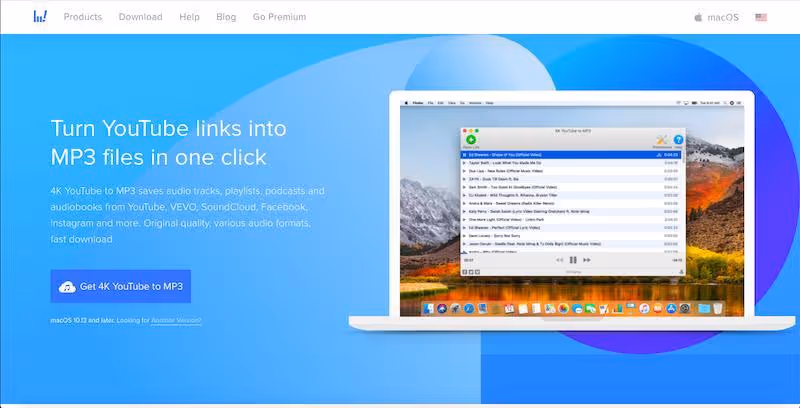Click the Photos icon in the pictured Dock
800x408 pixels.
click(x=563, y=309)
